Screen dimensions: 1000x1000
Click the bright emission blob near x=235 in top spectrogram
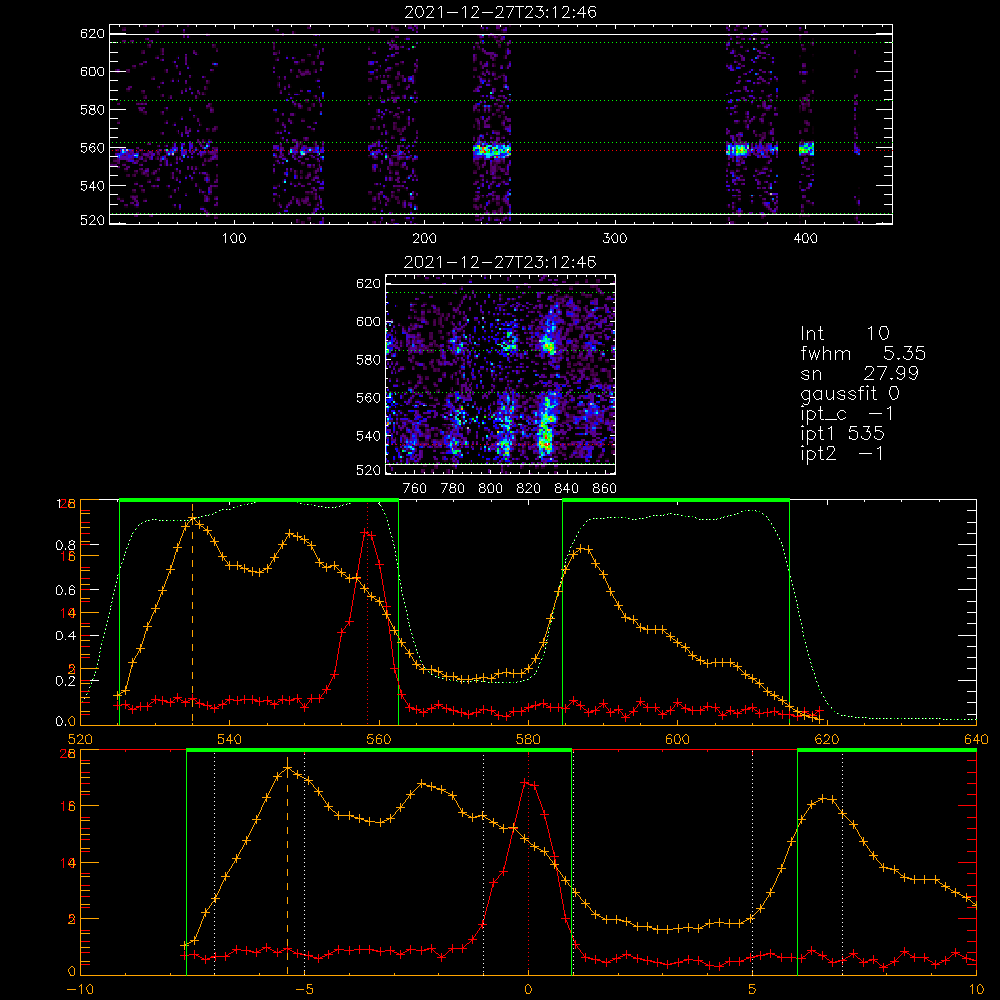tap(492, 151)
